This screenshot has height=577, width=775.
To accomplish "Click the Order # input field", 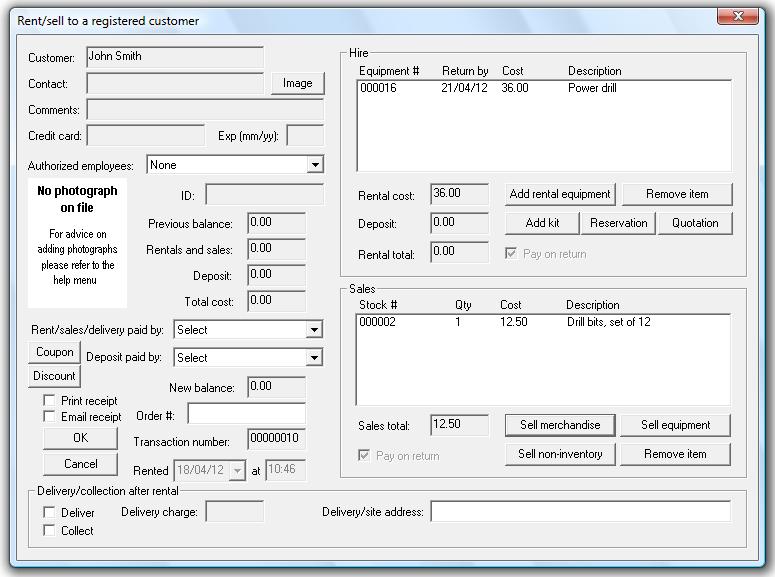I will click(246, 414).
